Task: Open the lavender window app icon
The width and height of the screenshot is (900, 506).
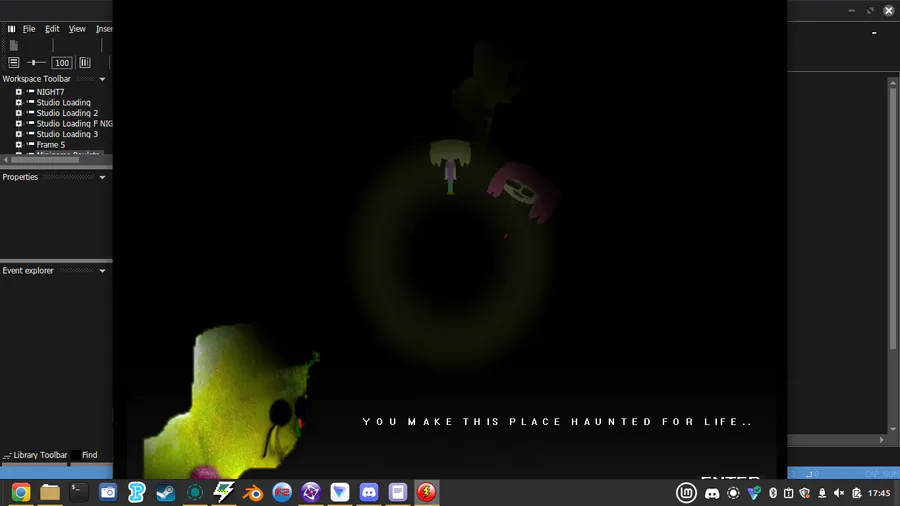Action: point(398,492)
